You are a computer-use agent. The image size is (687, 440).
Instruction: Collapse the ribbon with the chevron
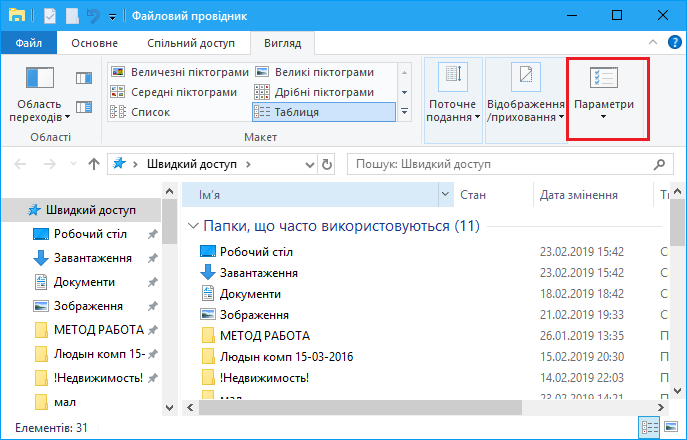click(x=653, y=42)
